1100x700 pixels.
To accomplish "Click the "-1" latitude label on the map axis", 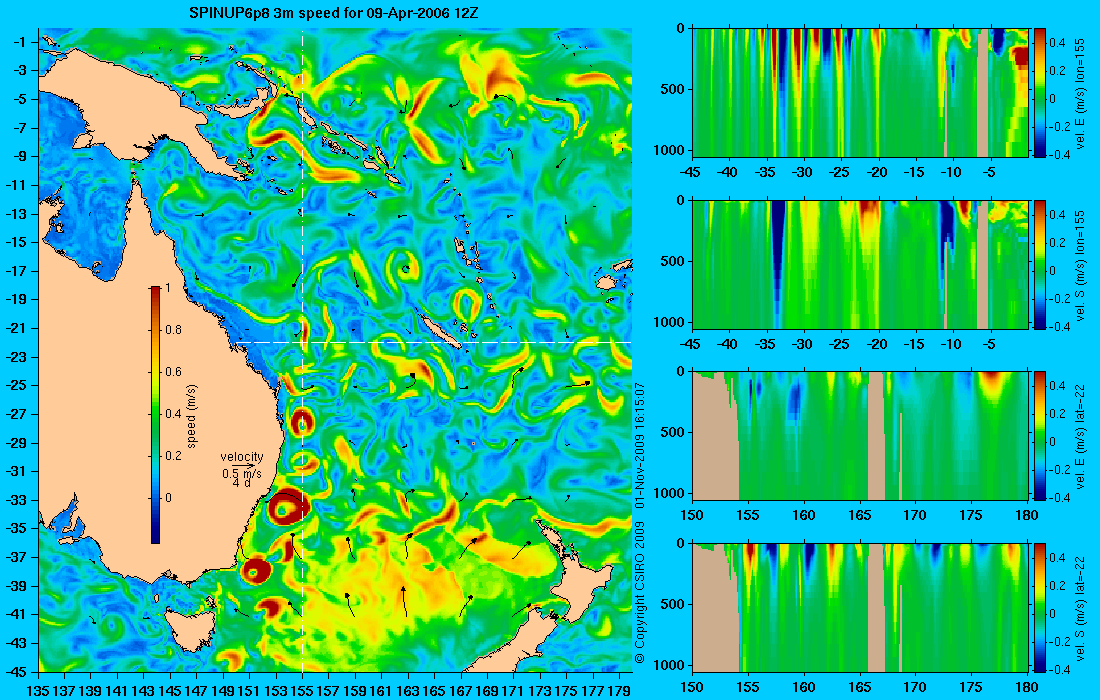I will [x=19, y=42].
